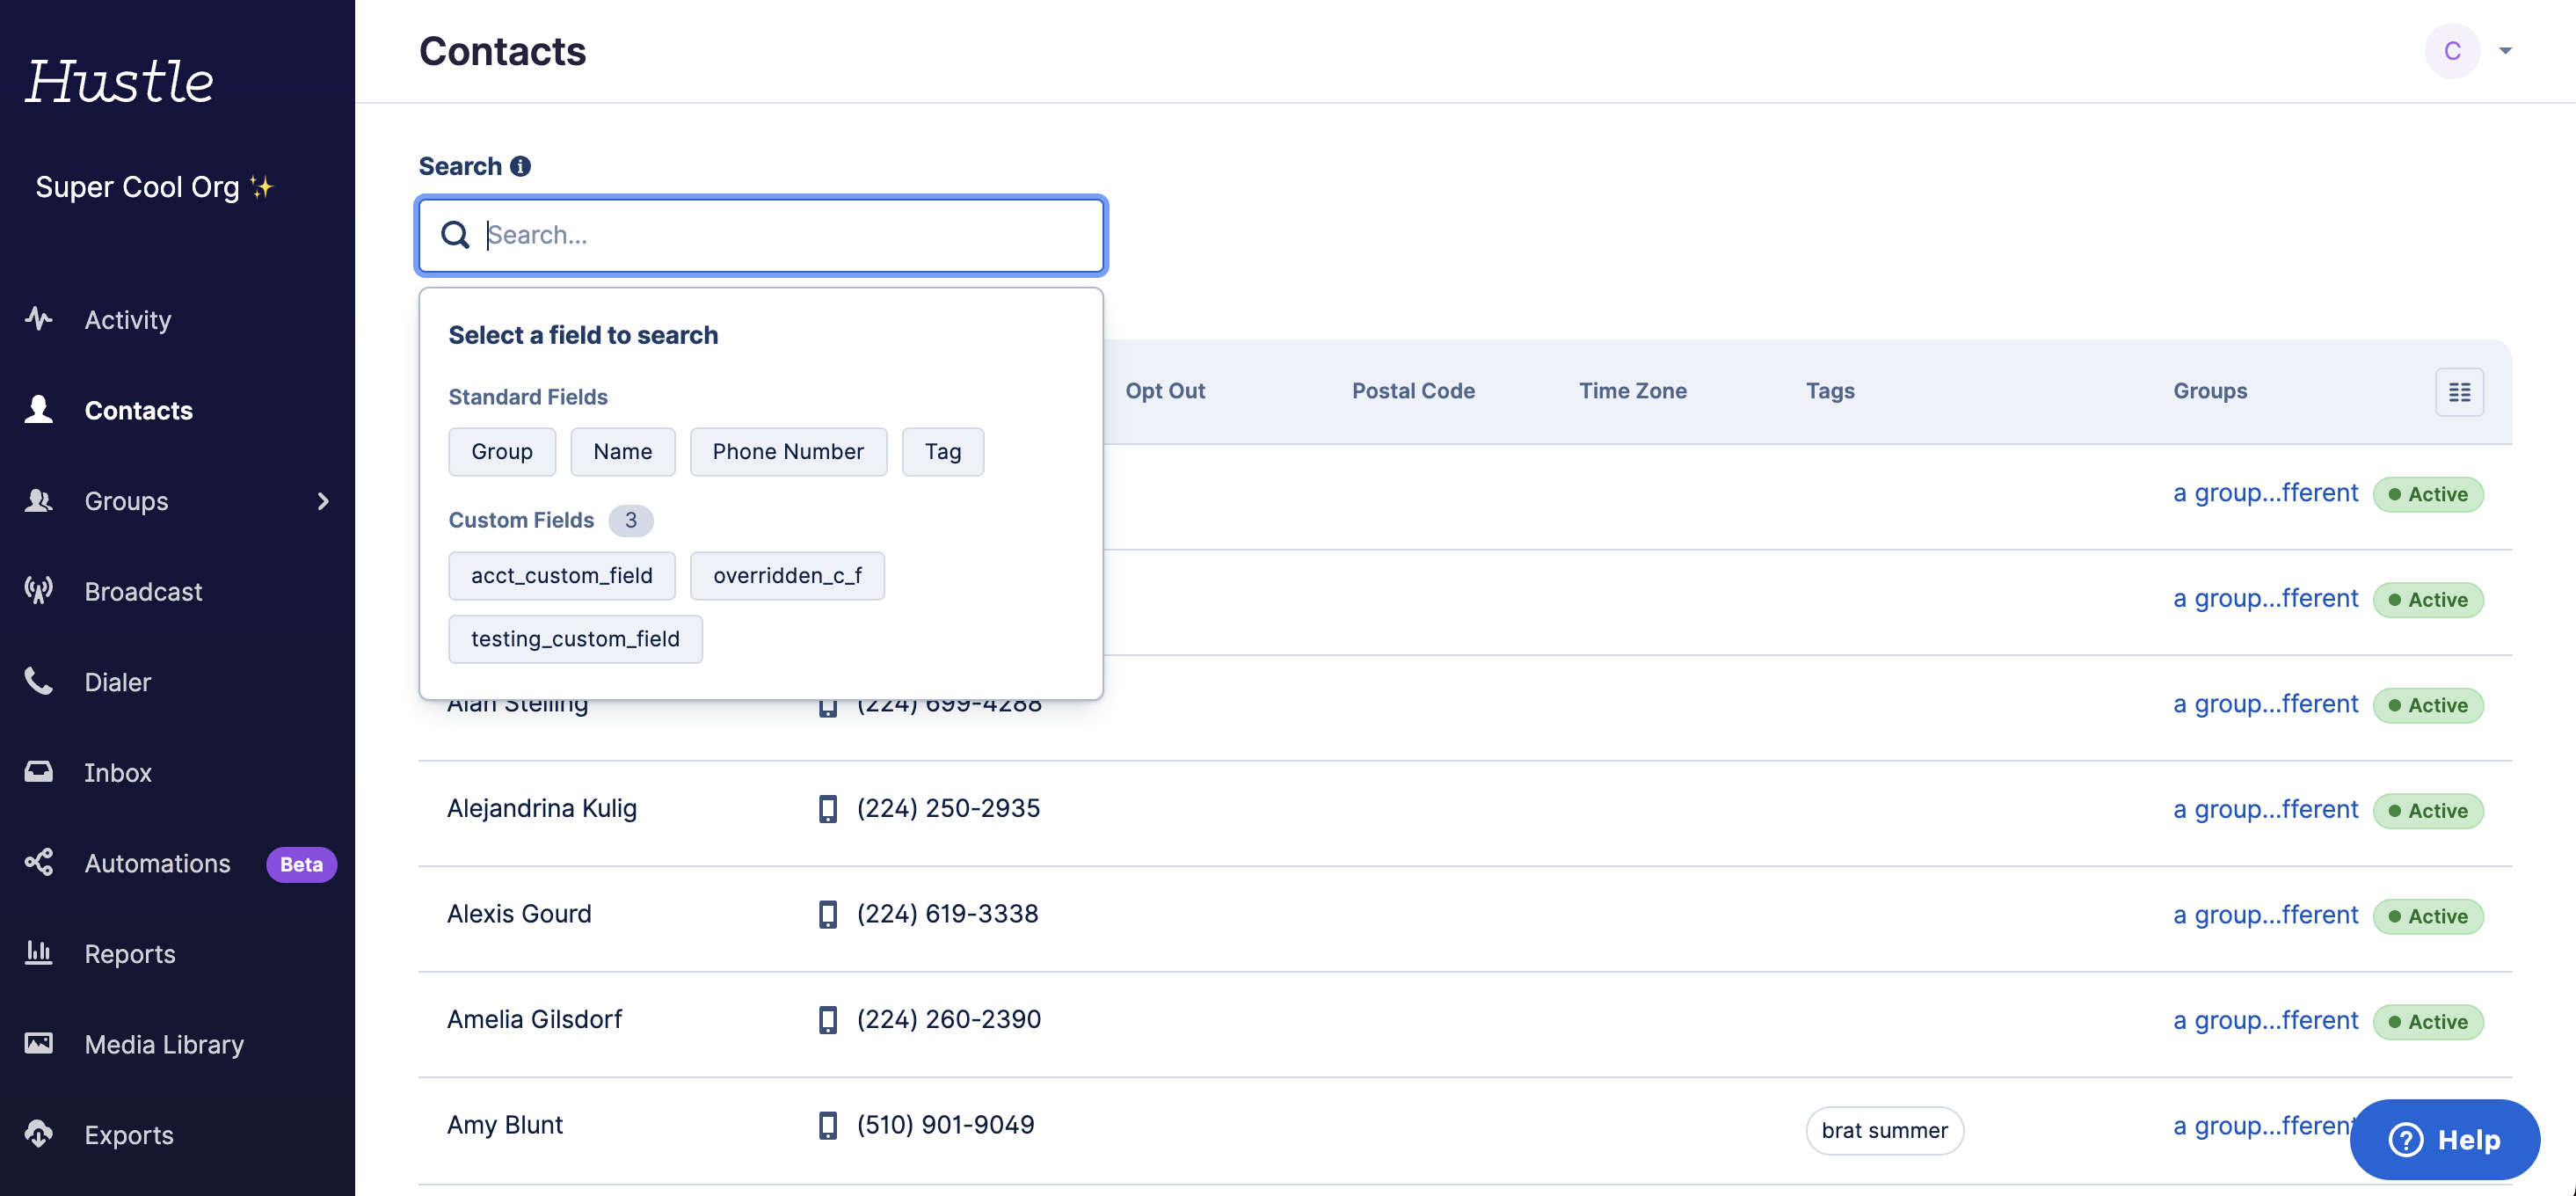This screenshot has height=1196, width=2576.
Task: Click phone icon beside Amelia Gilsdorf's number
Action: pyautogui.click(x=828, y=1020)
